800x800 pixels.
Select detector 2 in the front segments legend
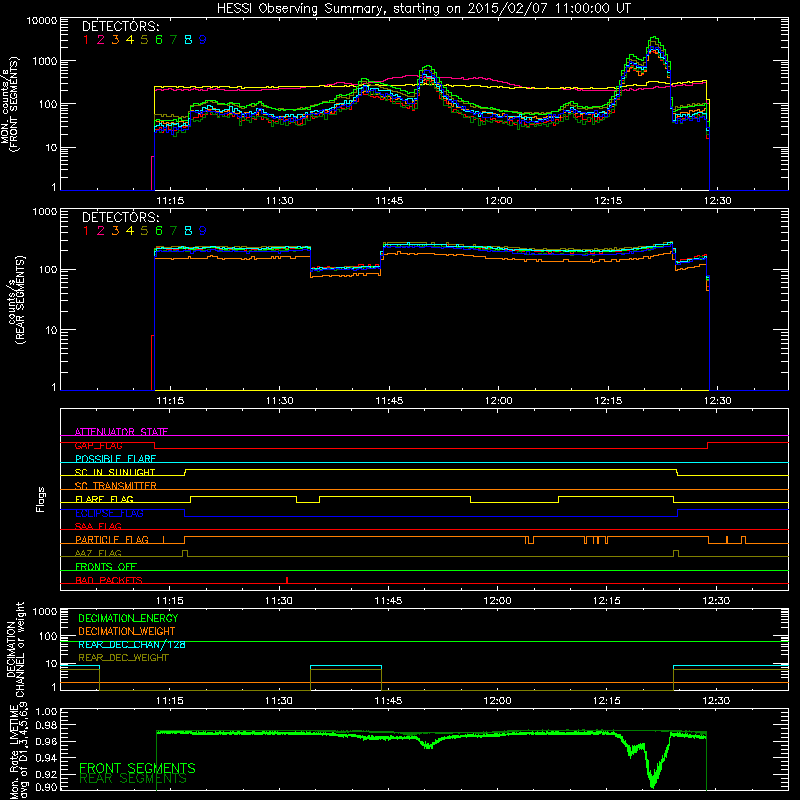coord(101,40)
